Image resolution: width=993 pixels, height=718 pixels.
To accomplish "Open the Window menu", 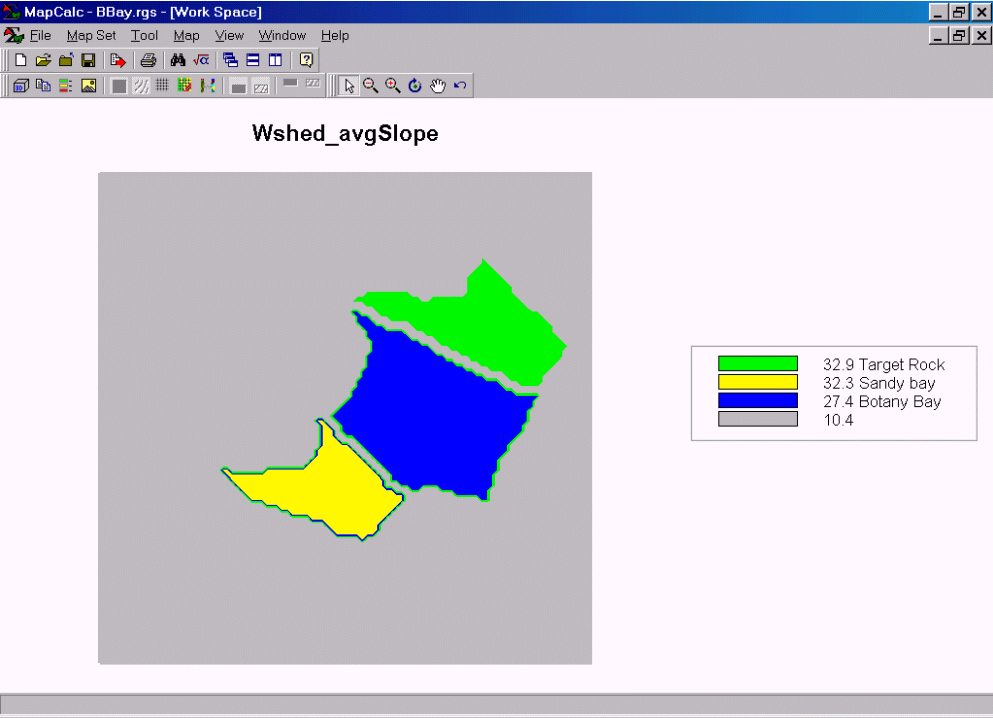I will 282,35.
